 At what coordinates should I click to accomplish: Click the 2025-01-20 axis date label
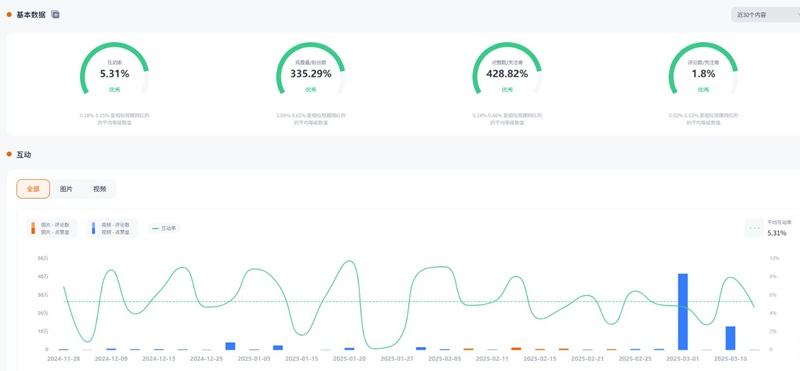(x=349, y=359)
